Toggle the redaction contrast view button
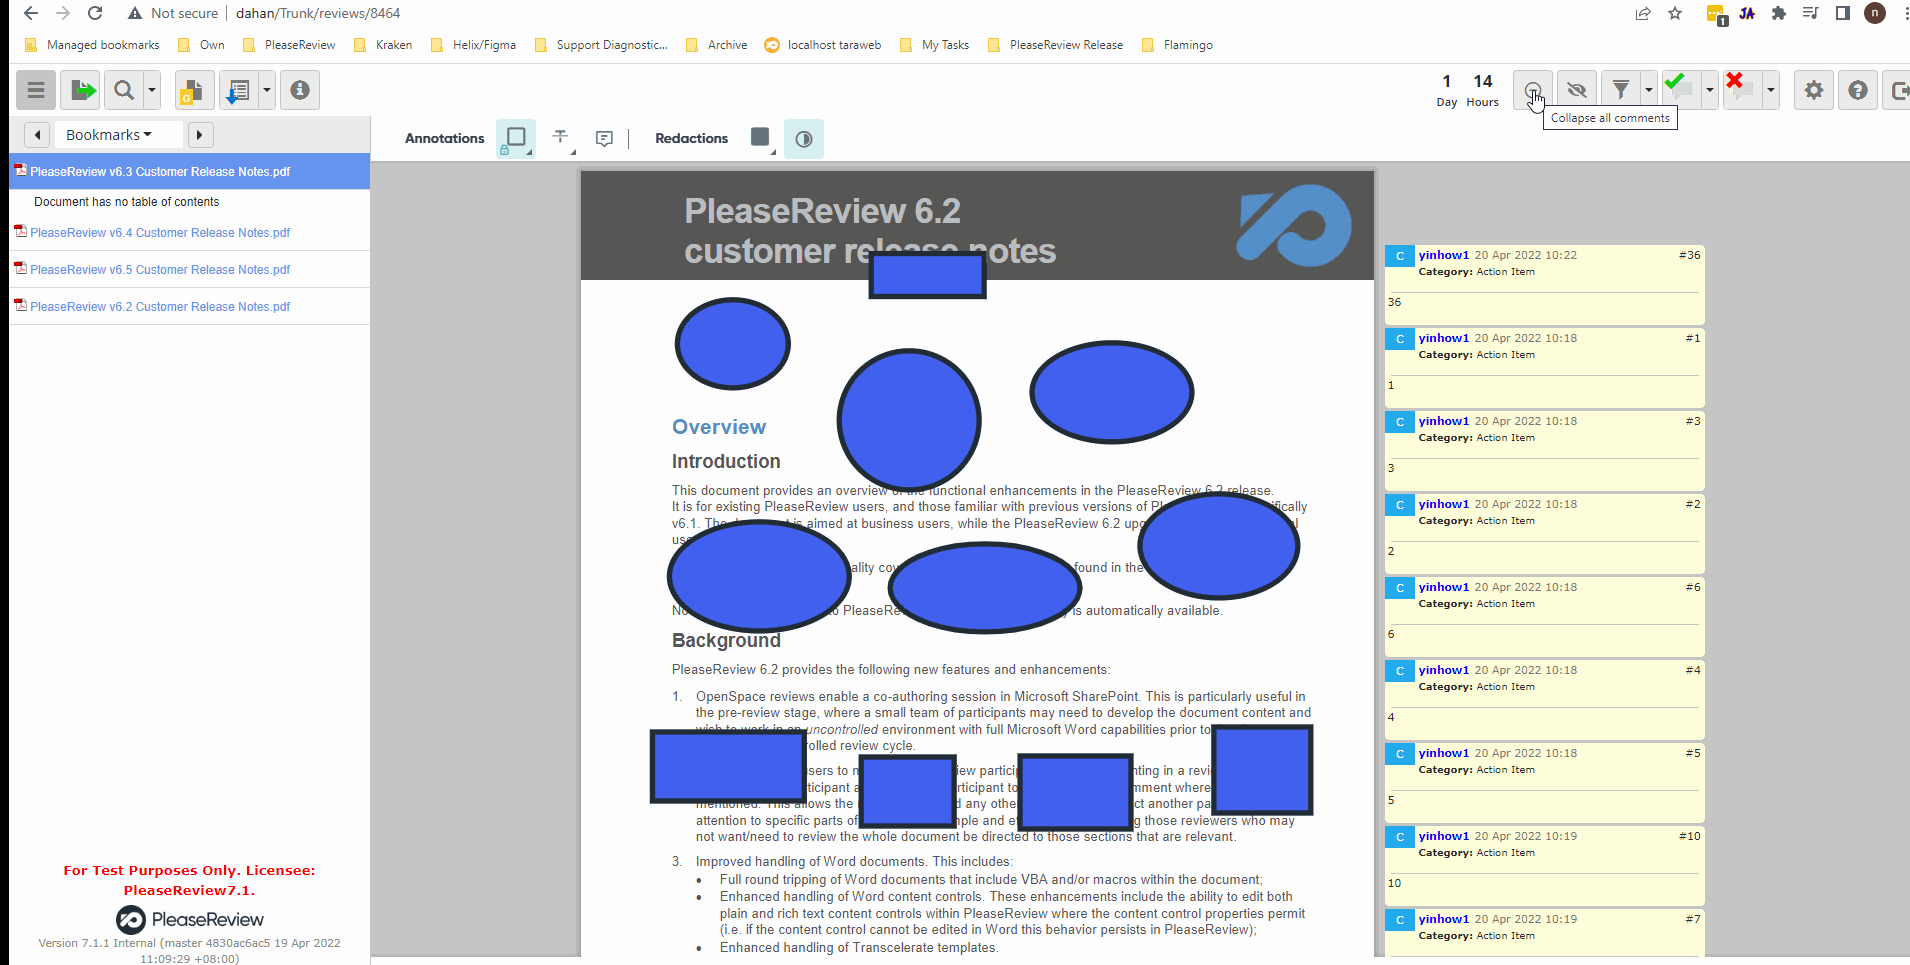This screenshot has width=1910, height=965. (x=804, y=139)
